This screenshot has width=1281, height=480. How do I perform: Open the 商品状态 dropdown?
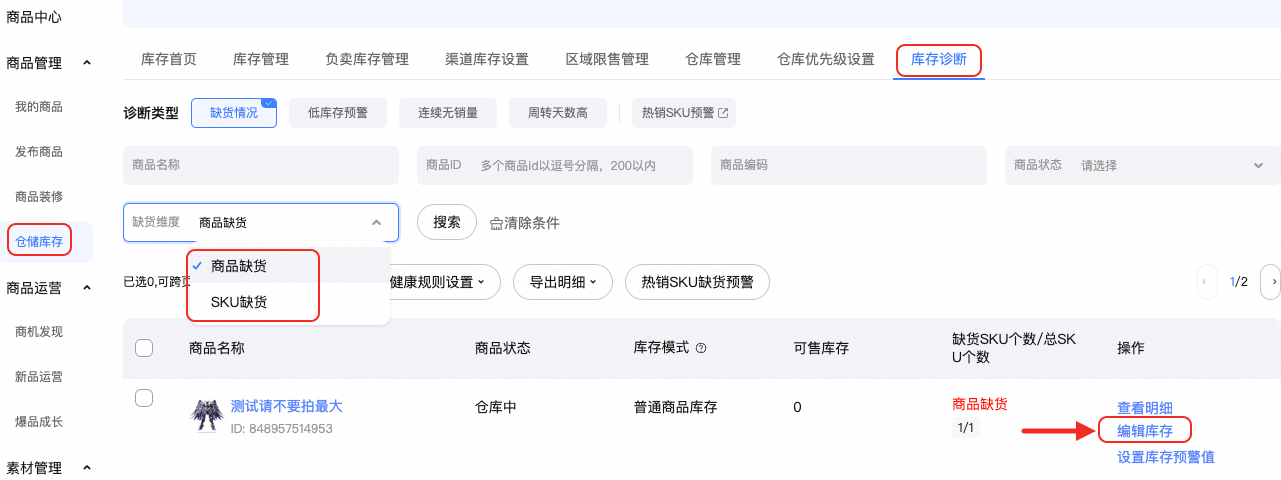point(1142,165)
